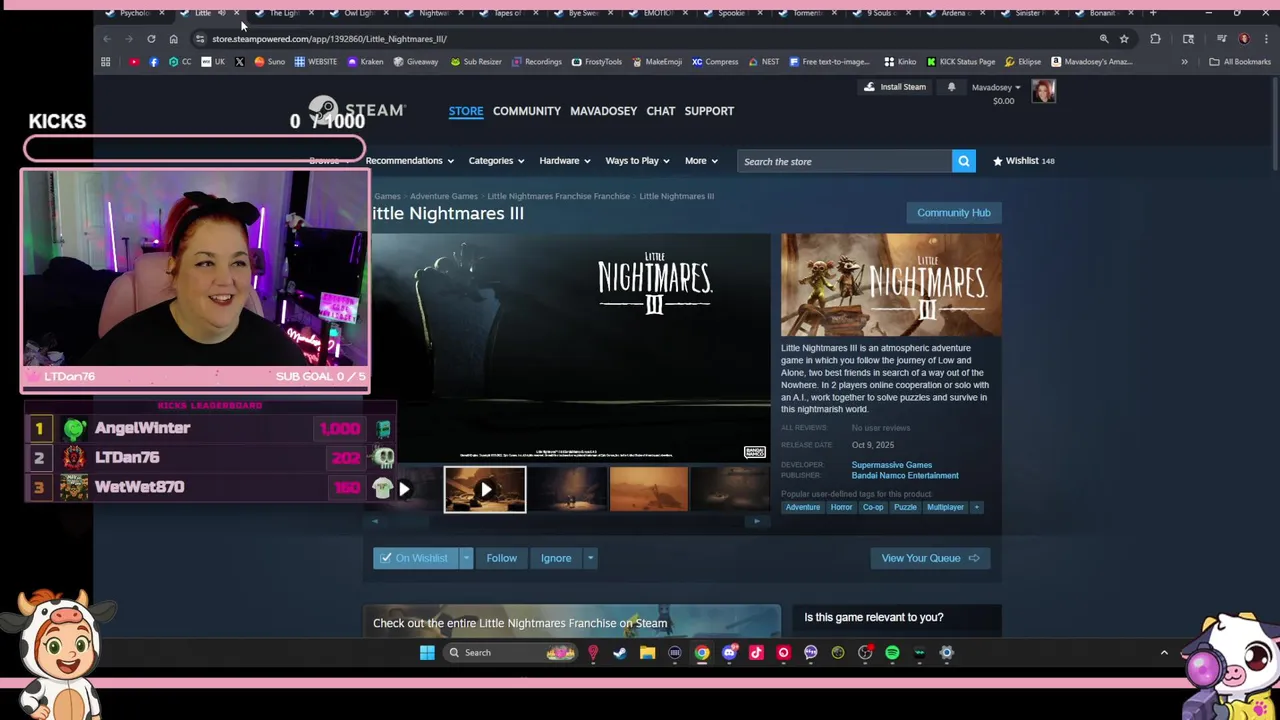Click the Install Steam button
This screenshot has height=720, width=1280.
[895, 87]
